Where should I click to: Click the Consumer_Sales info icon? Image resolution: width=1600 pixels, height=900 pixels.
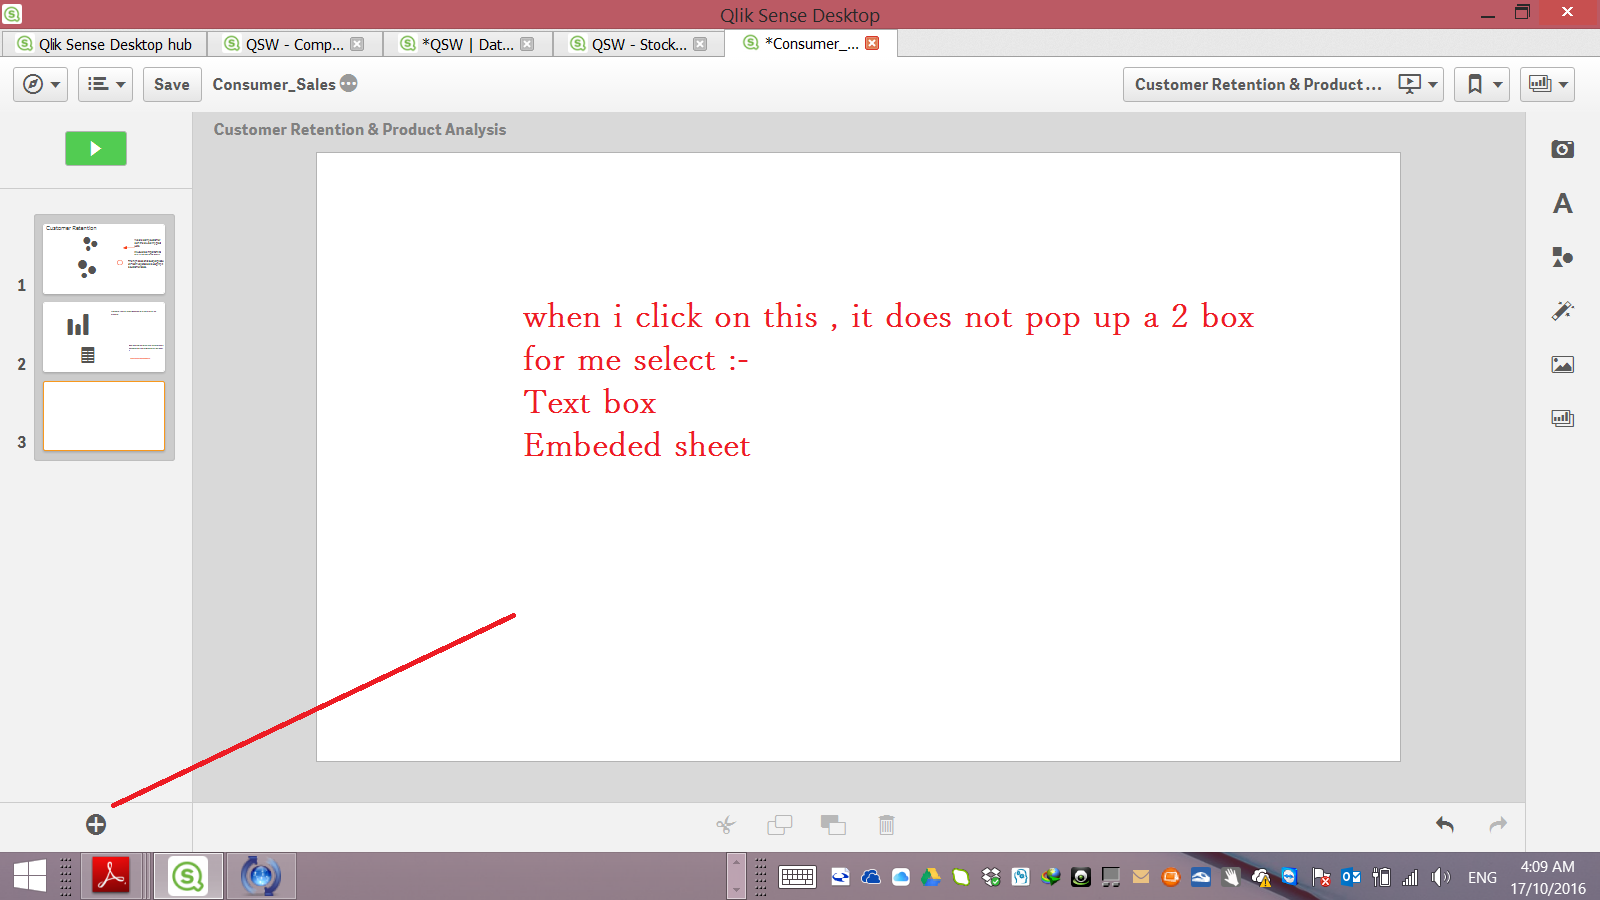[x=349, y=84]
